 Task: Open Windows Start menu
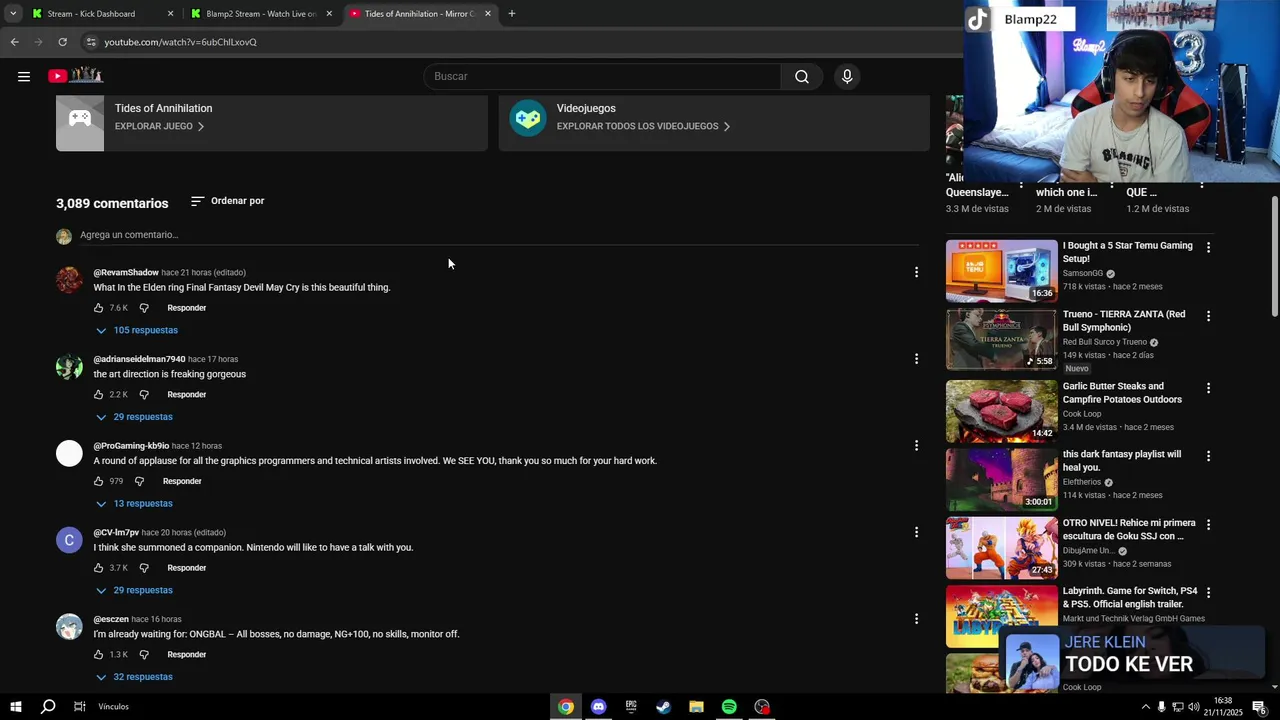coord(15,707)
